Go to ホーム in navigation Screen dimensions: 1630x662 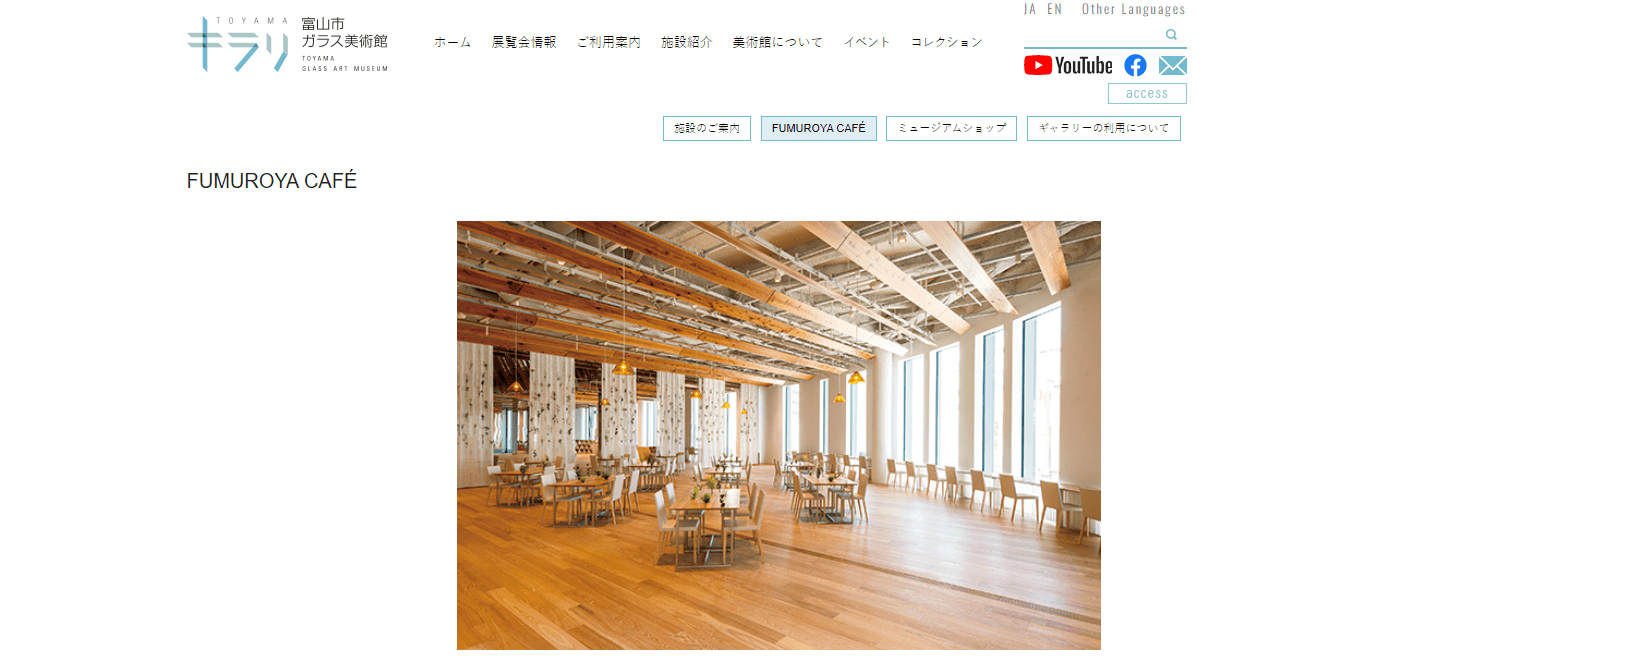[452, 42]
